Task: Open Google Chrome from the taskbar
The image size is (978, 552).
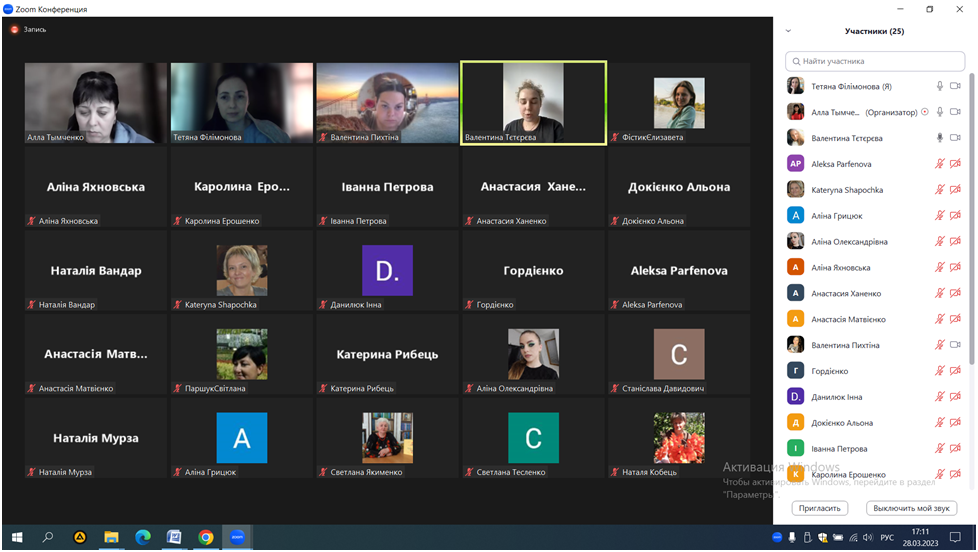Action: click(x=205, y=537)
